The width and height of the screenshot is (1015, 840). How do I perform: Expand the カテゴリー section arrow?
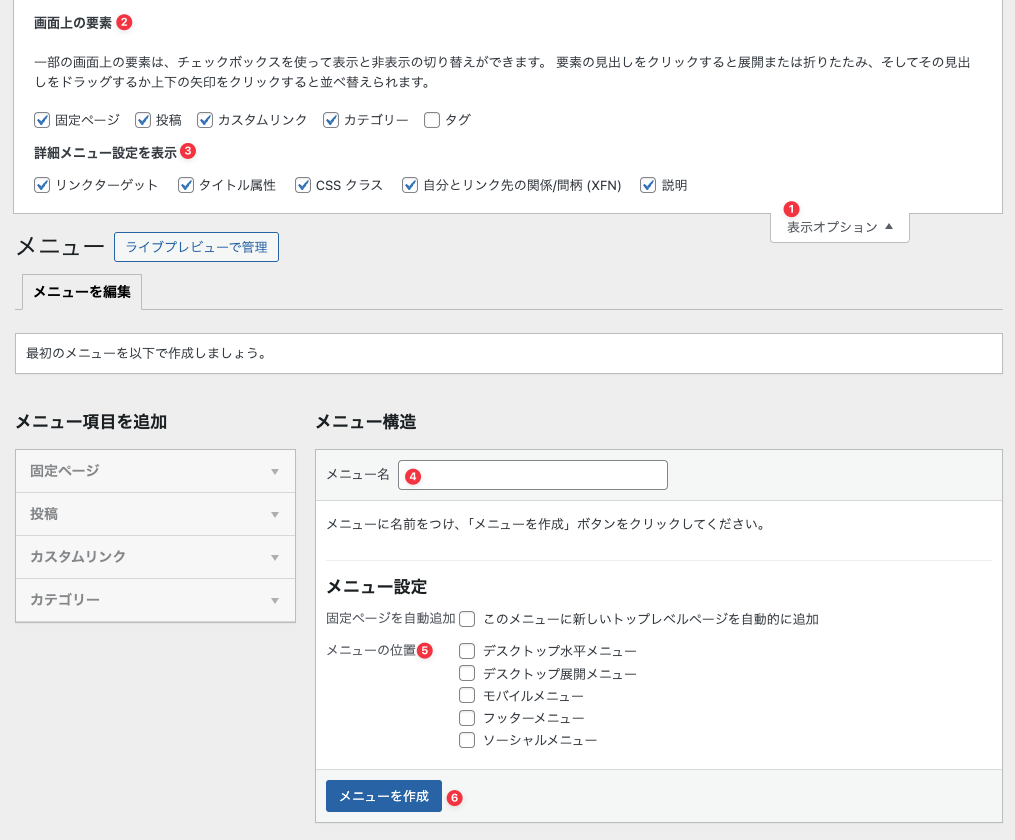275,600
